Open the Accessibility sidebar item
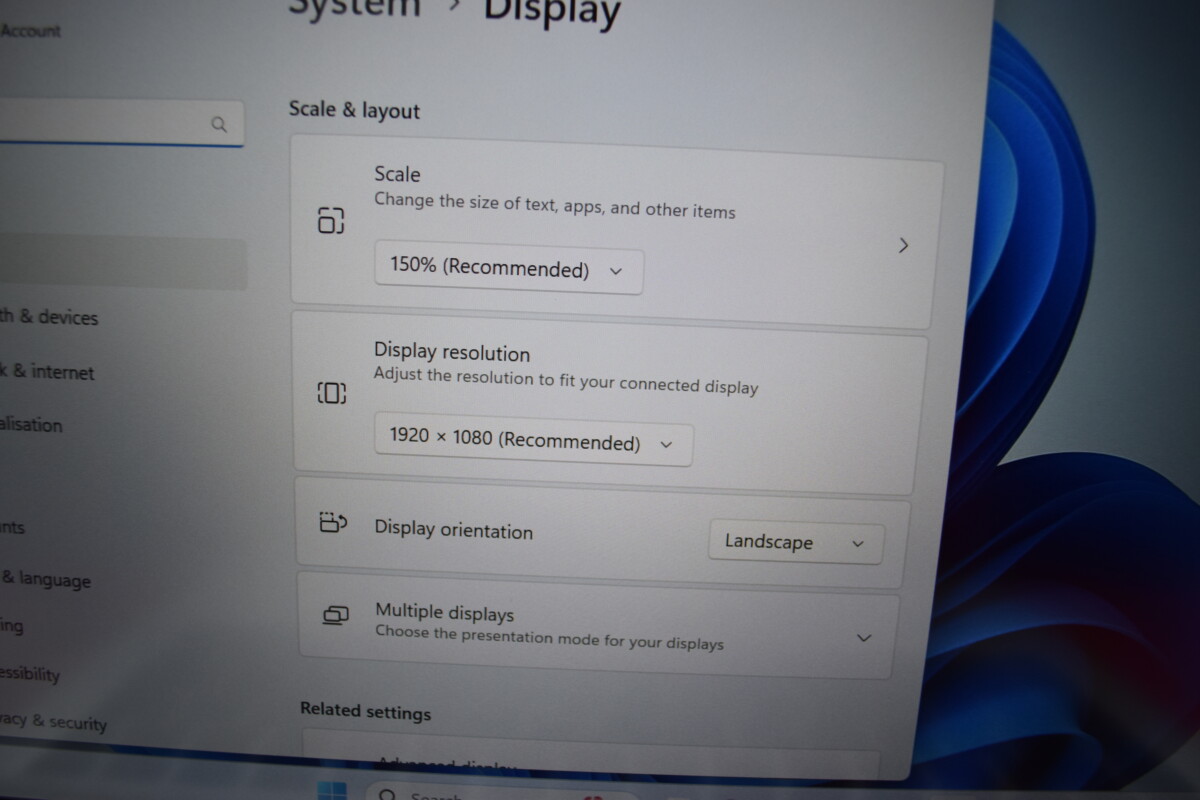Viewport: 1200px width, 800px height. pyautogui.click(x=30, y=674)
